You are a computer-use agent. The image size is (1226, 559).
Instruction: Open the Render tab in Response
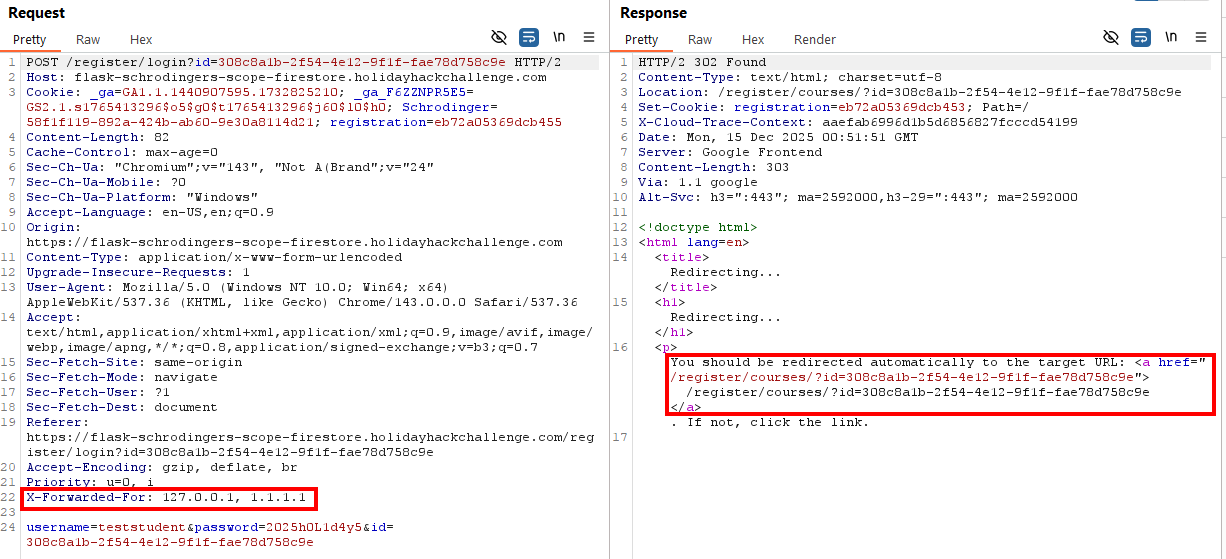(814, 40)
